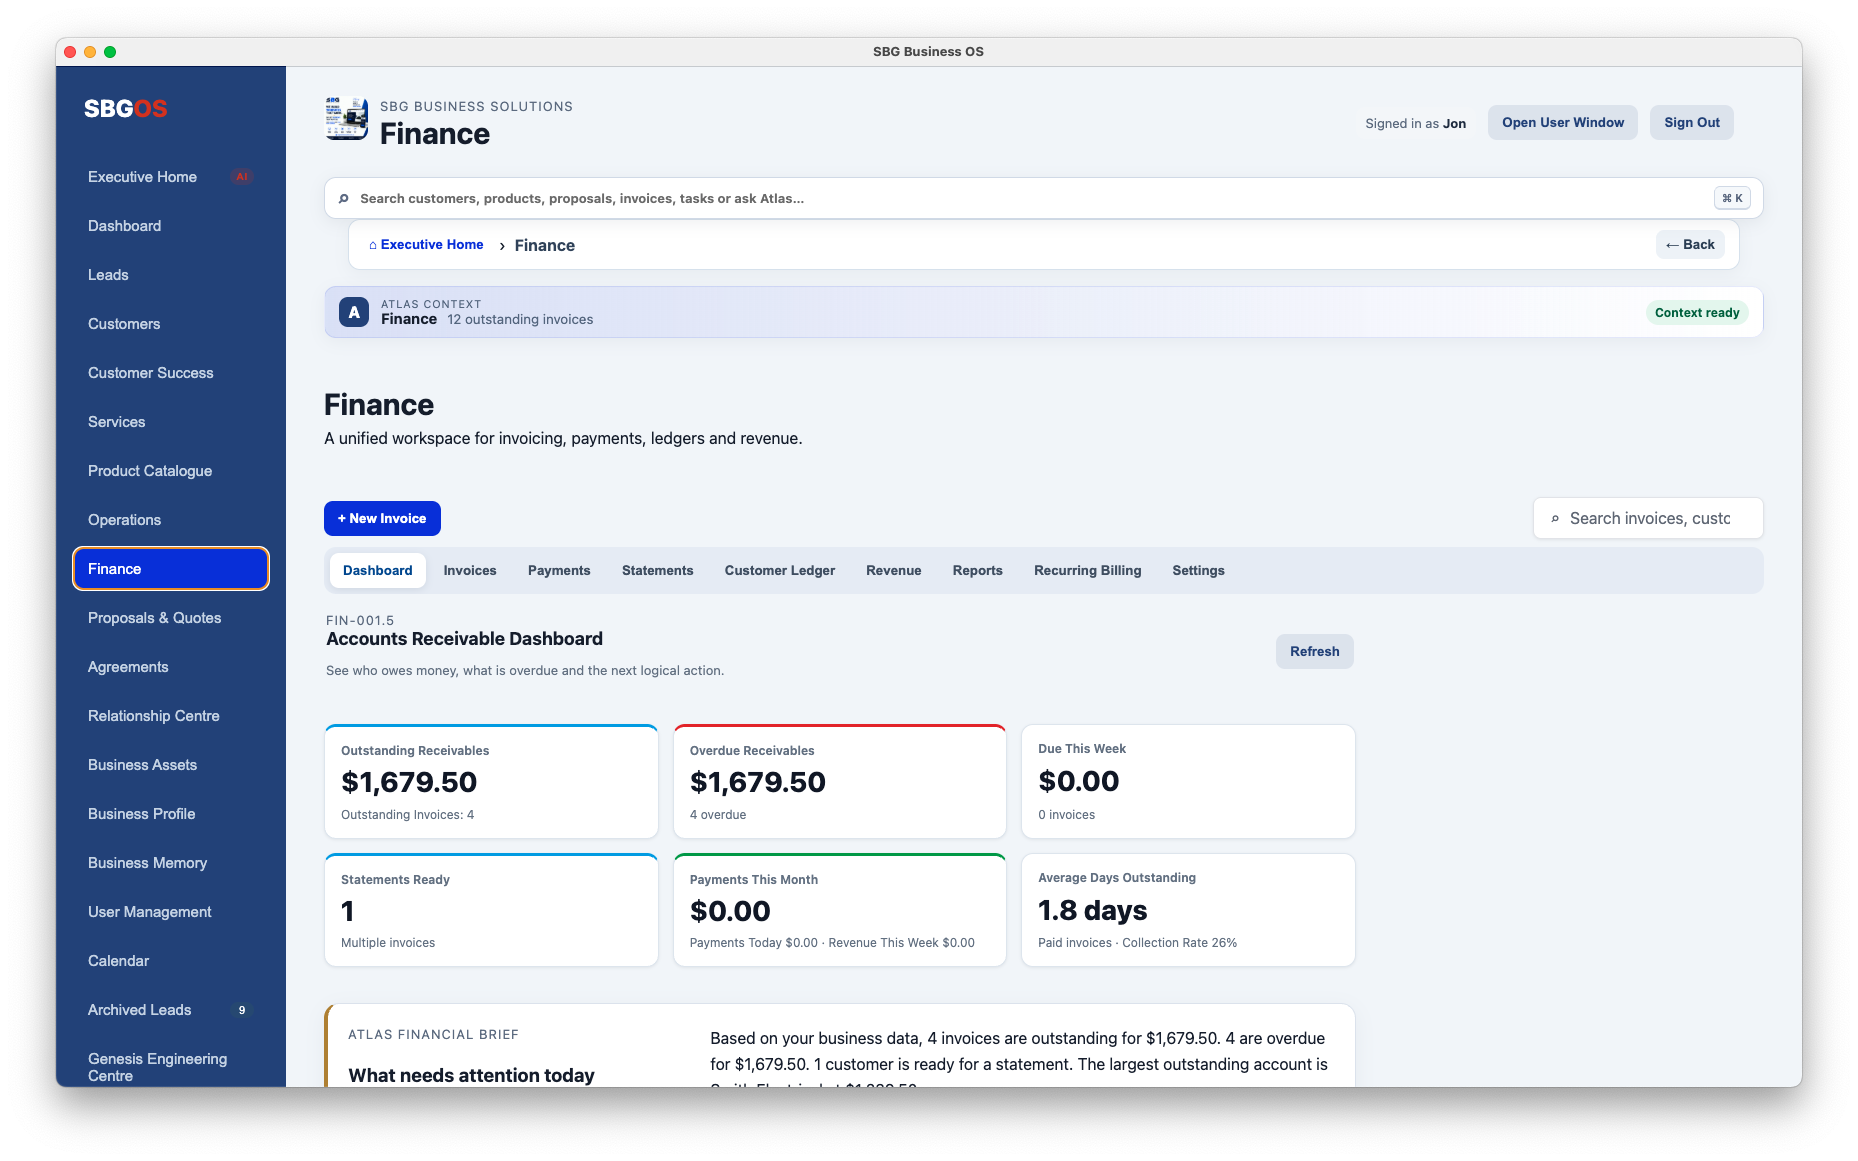Open the Overdue Receivables card

(840, 781)
